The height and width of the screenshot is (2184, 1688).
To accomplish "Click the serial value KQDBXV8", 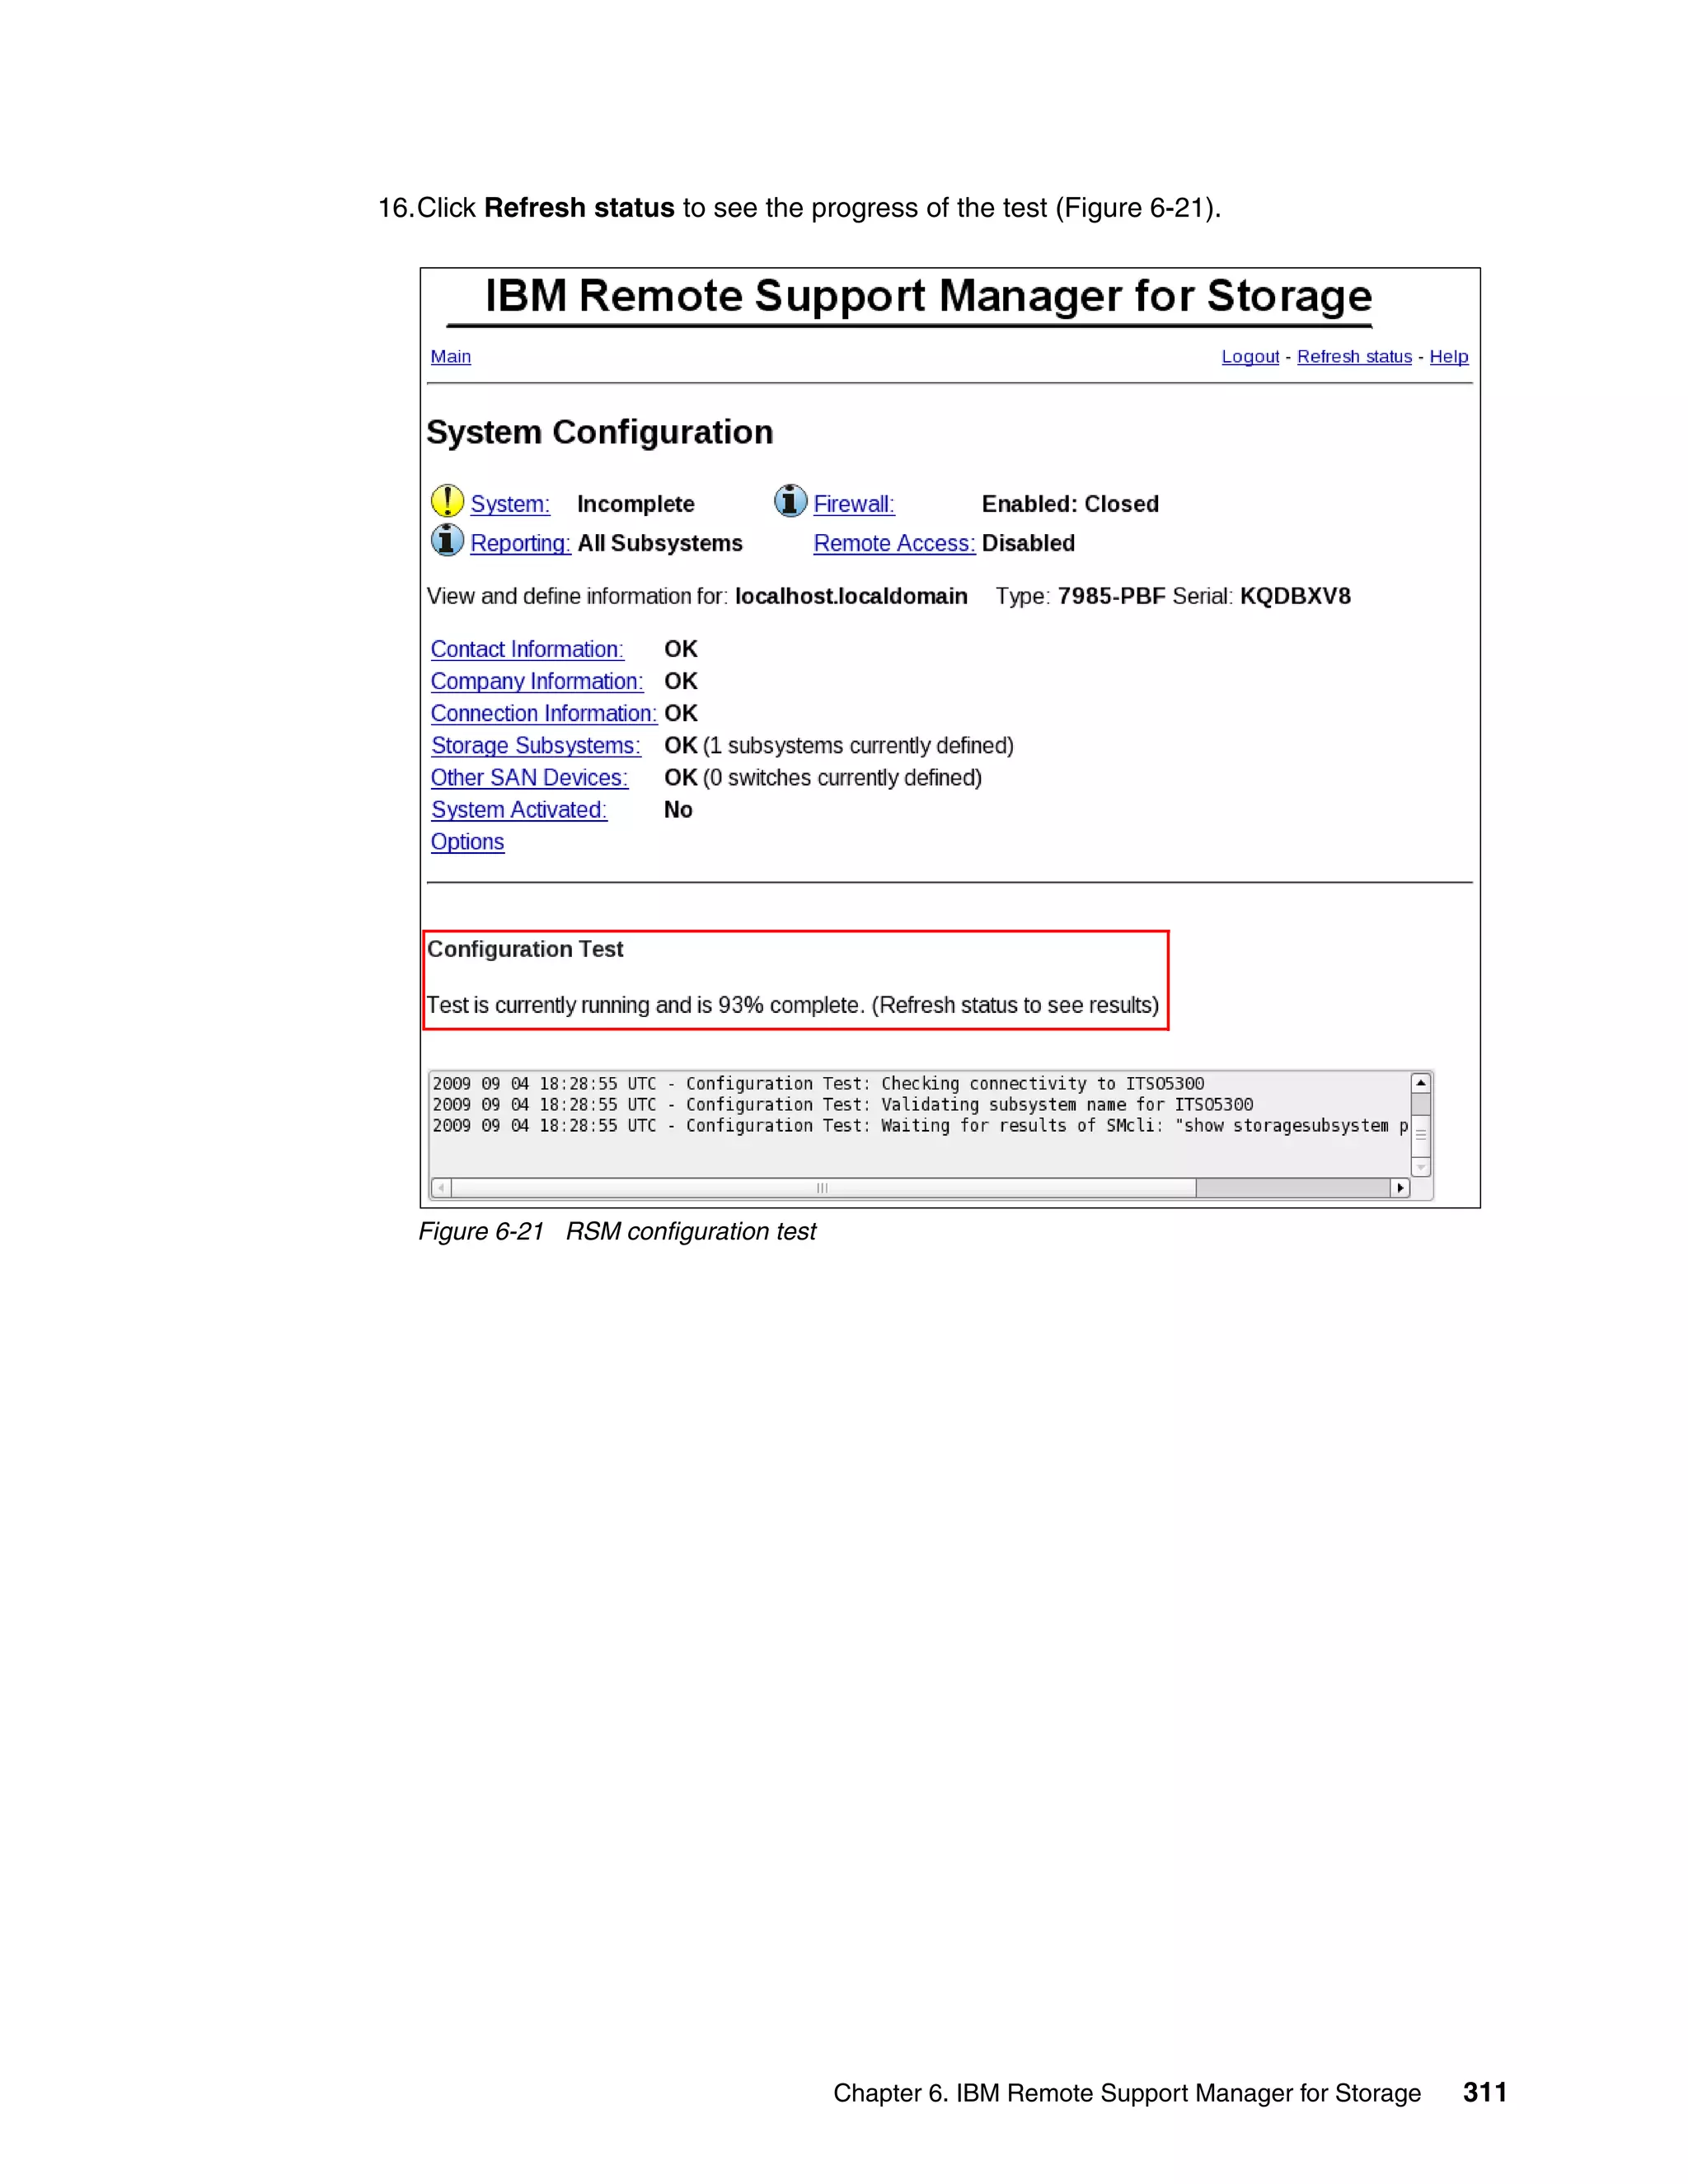I will (1295, 596).
